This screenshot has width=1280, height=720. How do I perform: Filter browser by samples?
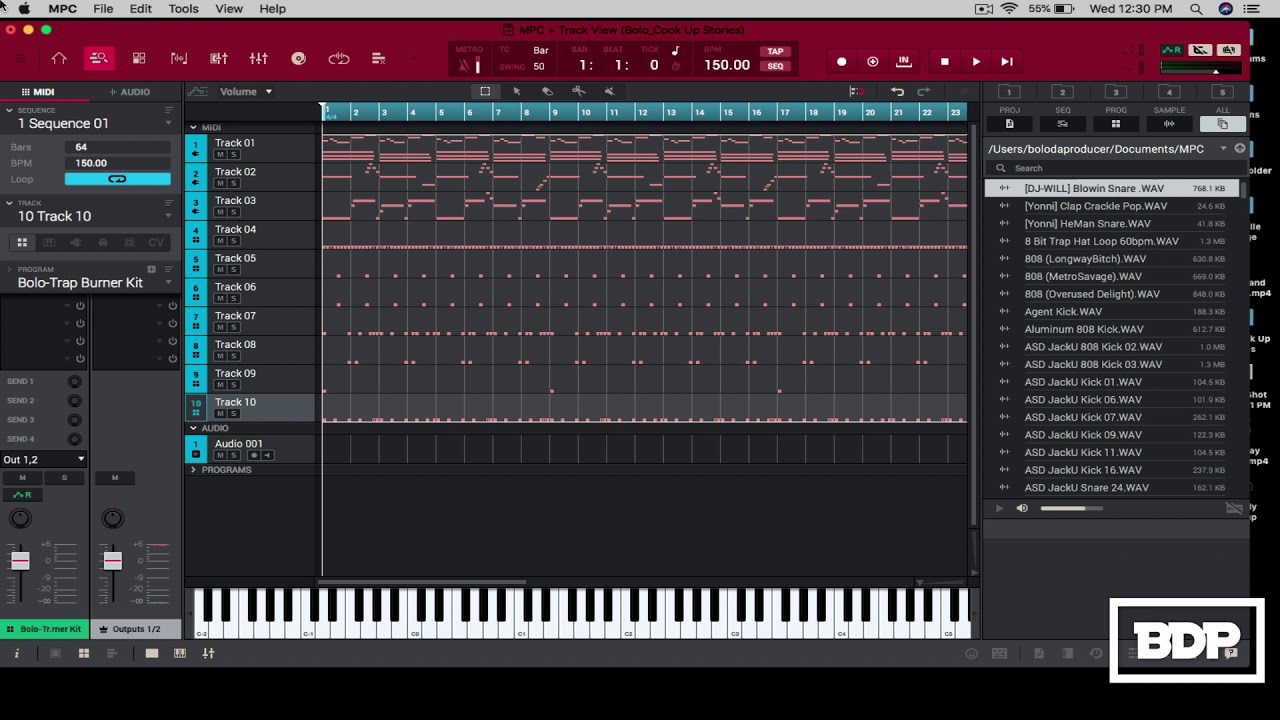(1168, 123)
